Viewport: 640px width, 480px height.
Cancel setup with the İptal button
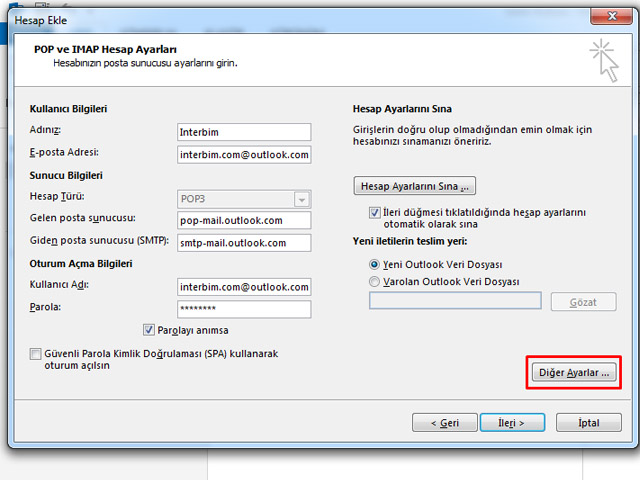(589, 423)
